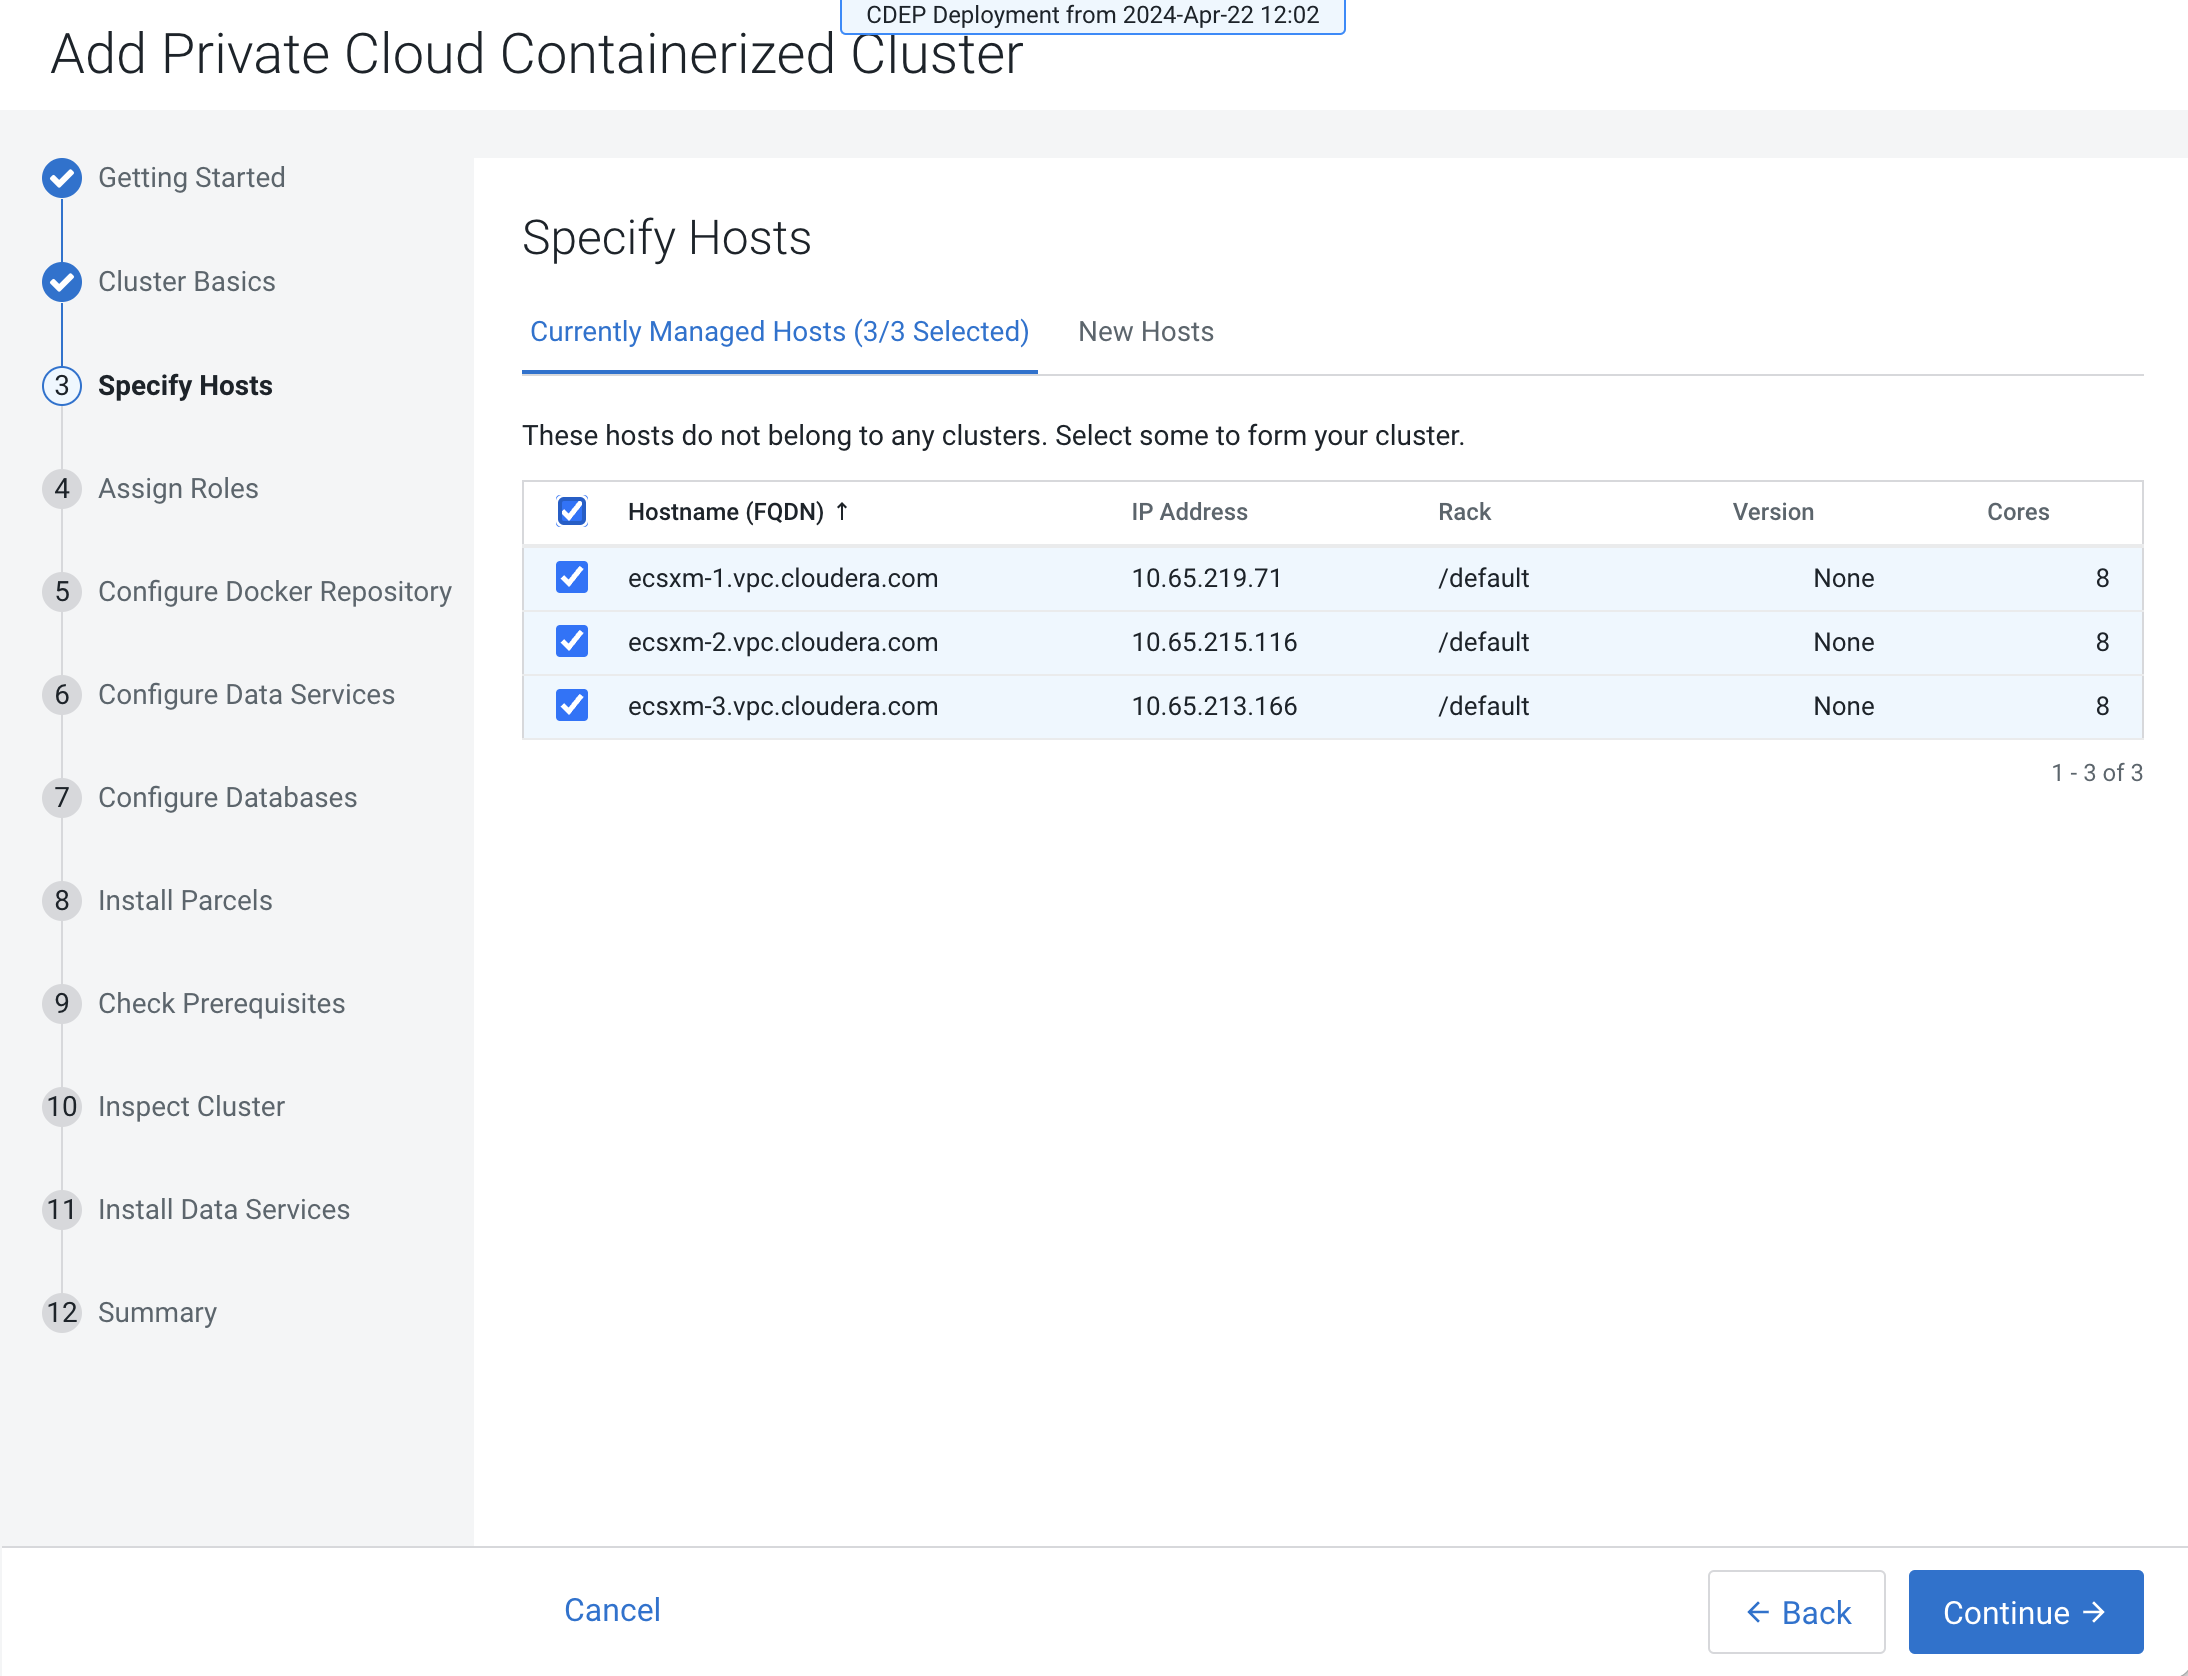Sort by Cores column header
Screen dimensions: 2188x1676
(2018, 512)
